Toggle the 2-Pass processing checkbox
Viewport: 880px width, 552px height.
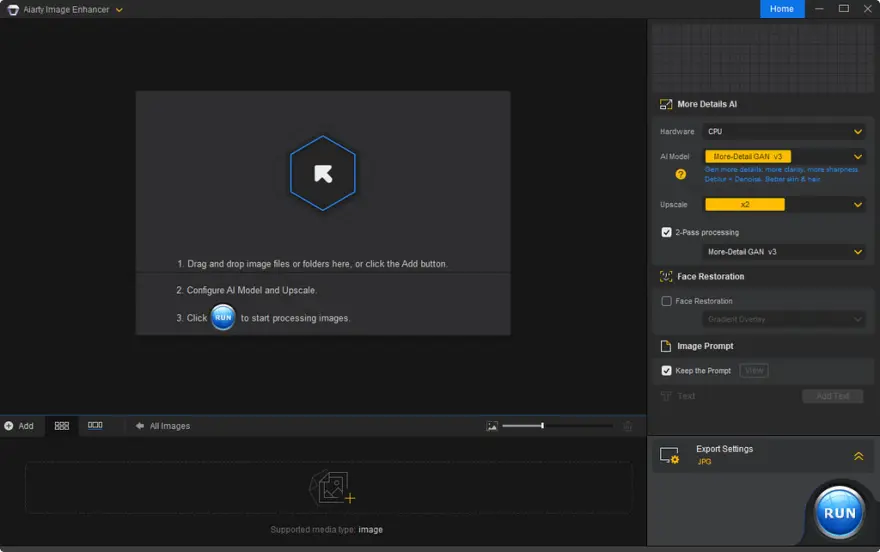[666, 232]
